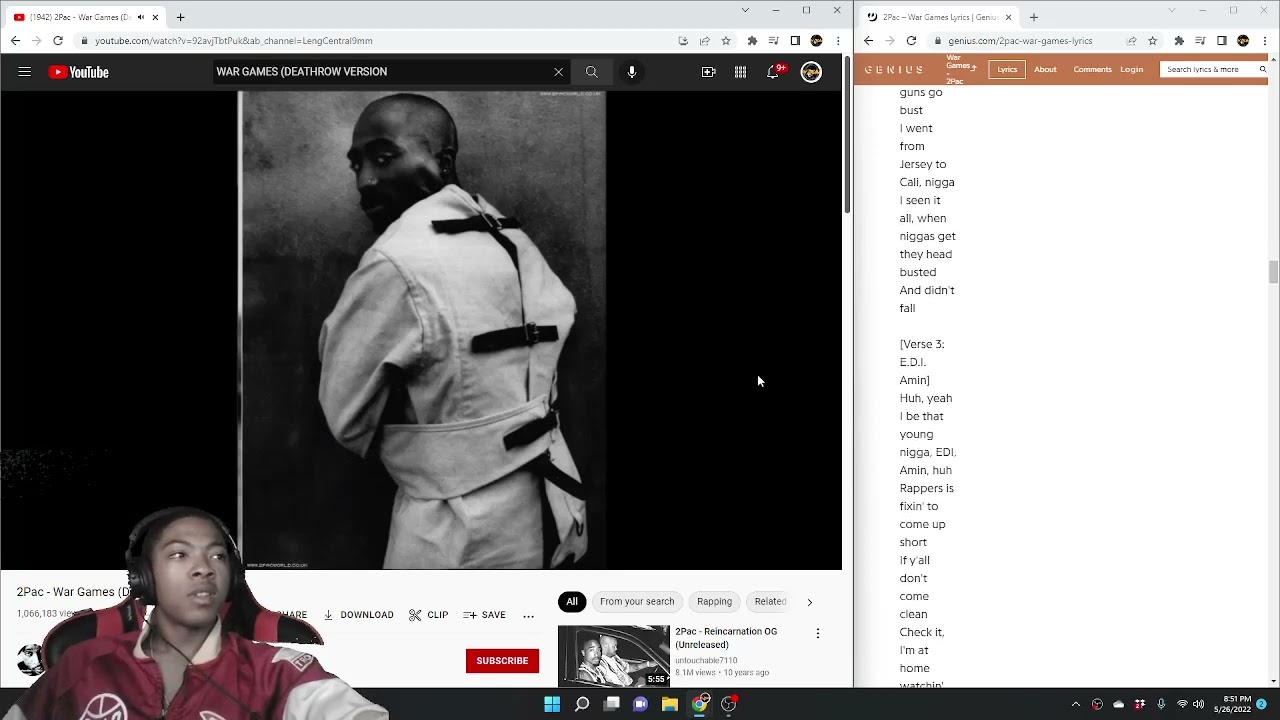Go back in the Genius browser window
This screenshot has height=720, width=1280.
click(868, 41)
